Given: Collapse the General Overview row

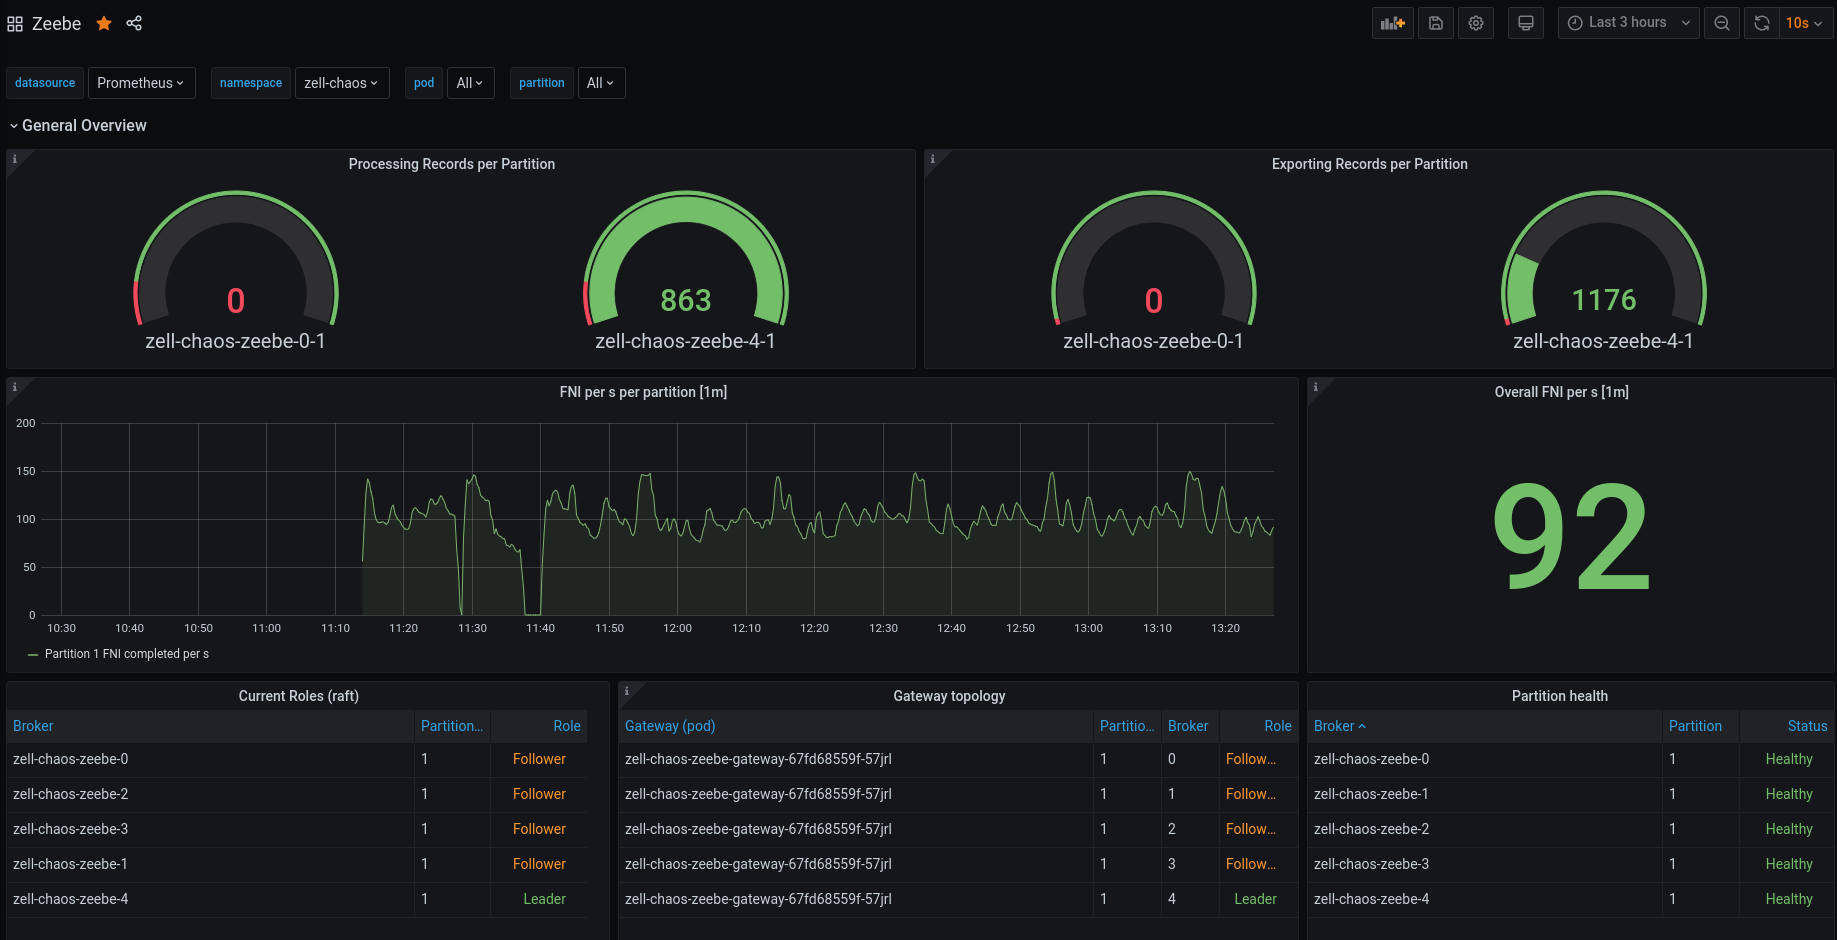Looking at the screenshot, I should pyautogui.click(x=78, y=125).
